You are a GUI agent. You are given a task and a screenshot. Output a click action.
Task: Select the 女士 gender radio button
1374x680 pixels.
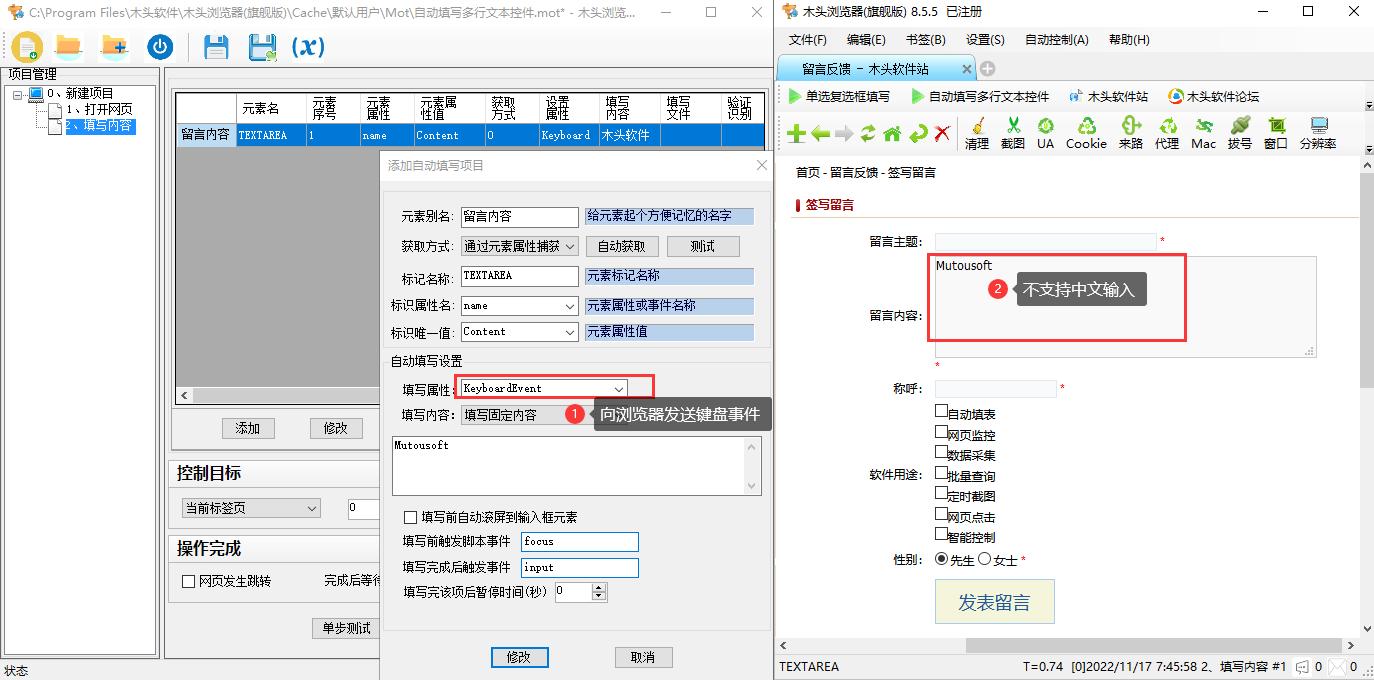pyautogui.click(x=985, y=560)
